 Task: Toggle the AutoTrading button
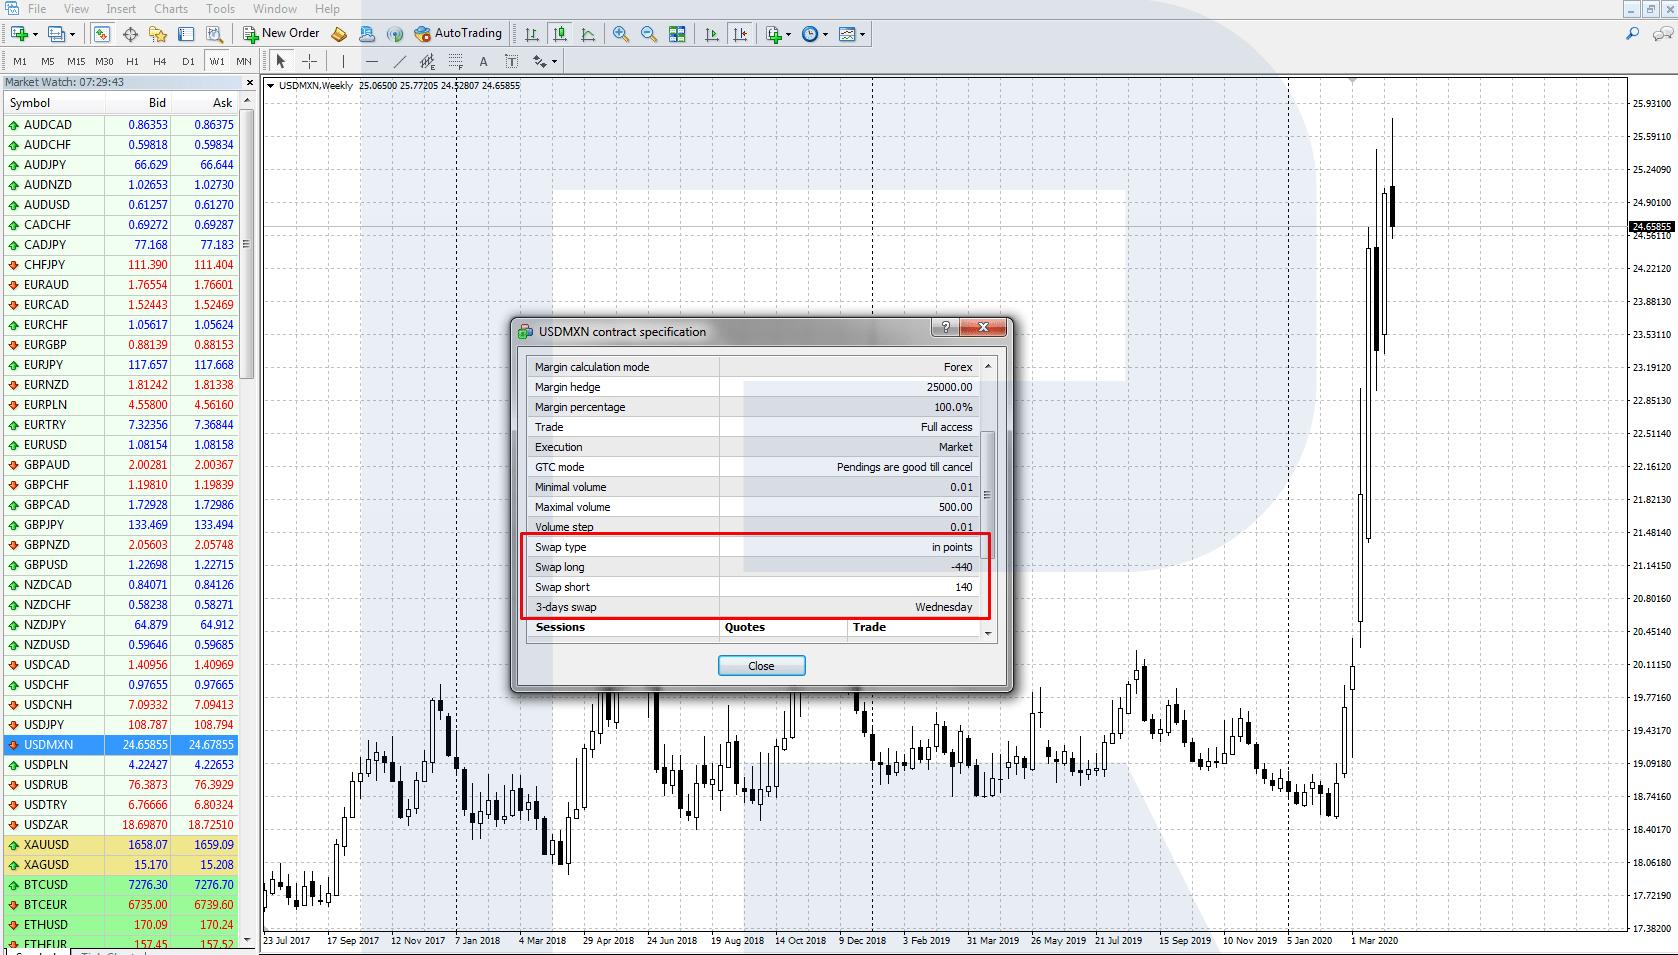[x=458, y=34]
